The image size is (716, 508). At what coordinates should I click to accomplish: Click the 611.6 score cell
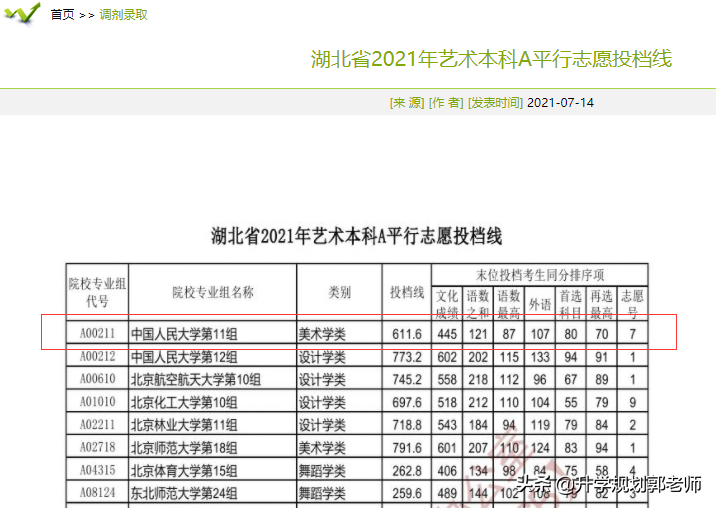tap(407, 334)
